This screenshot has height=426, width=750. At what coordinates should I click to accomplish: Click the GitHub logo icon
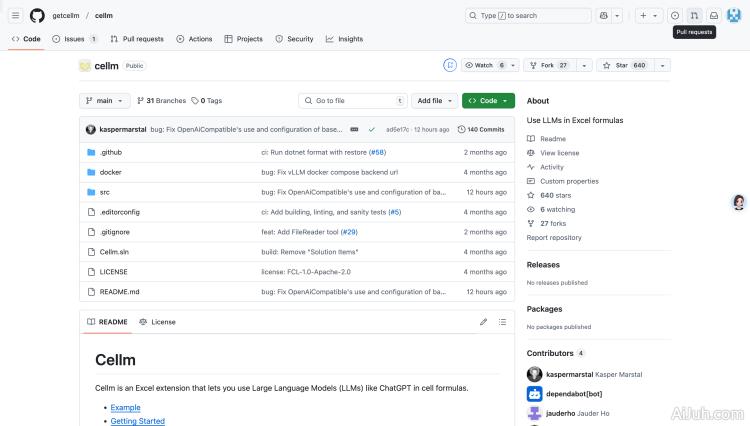pos(37,16)
